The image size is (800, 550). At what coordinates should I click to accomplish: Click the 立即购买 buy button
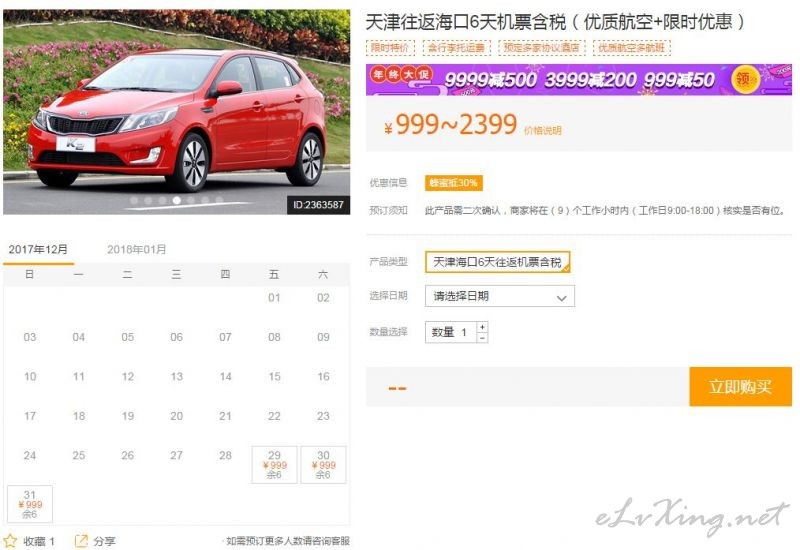(x=740, y=387)
